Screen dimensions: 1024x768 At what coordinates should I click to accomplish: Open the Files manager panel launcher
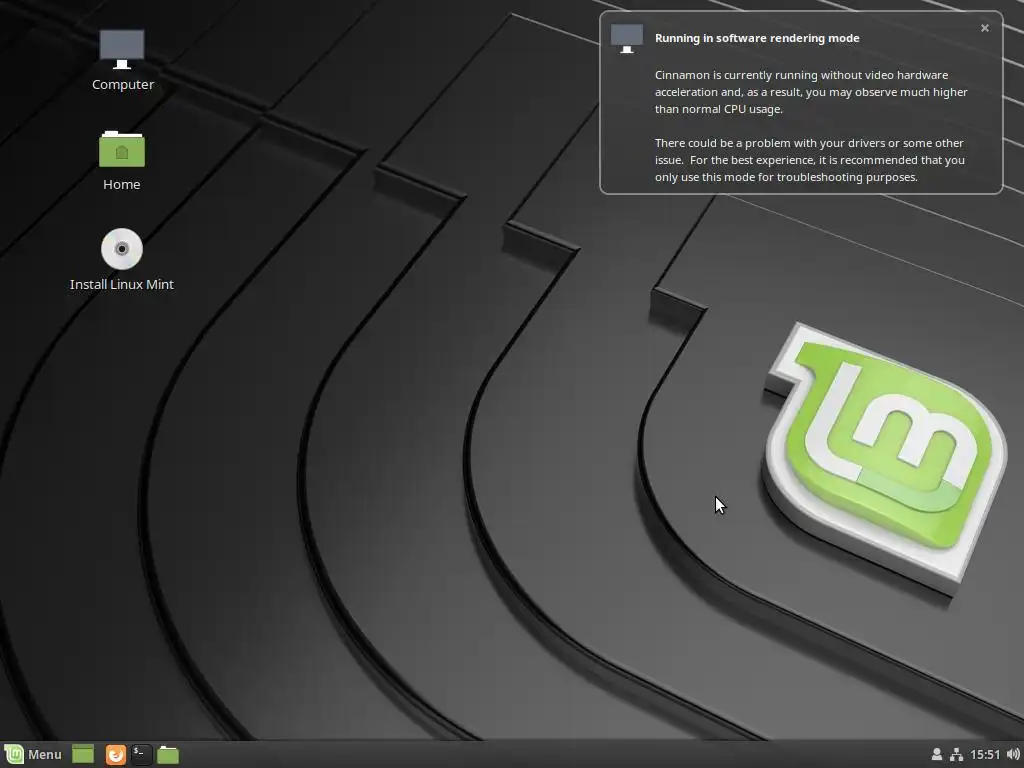[168, 754]
